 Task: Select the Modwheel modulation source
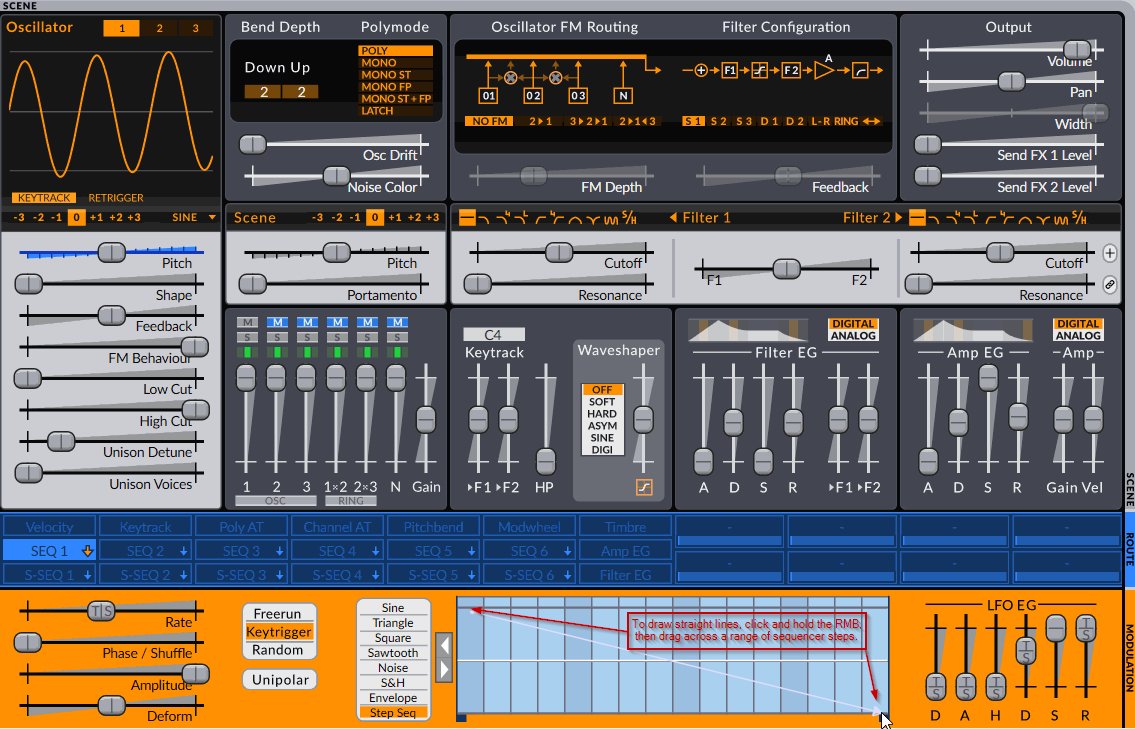click(529, 527)
